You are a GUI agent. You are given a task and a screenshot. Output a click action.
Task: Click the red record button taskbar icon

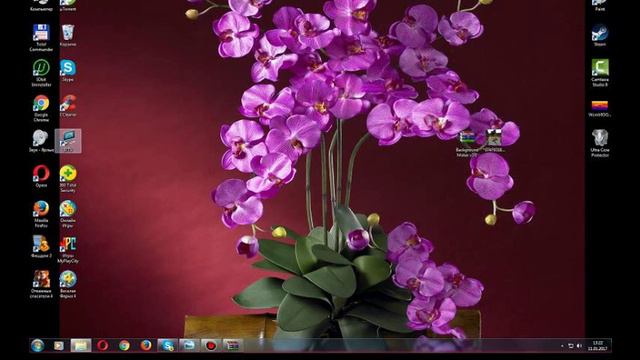click(211, 345)
